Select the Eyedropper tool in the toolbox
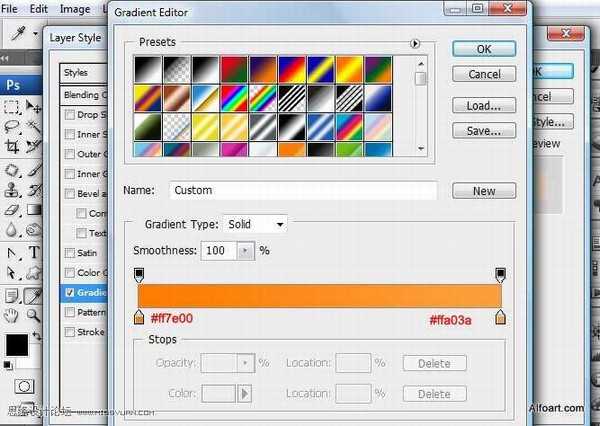The image size is (600, 426). 33,296
